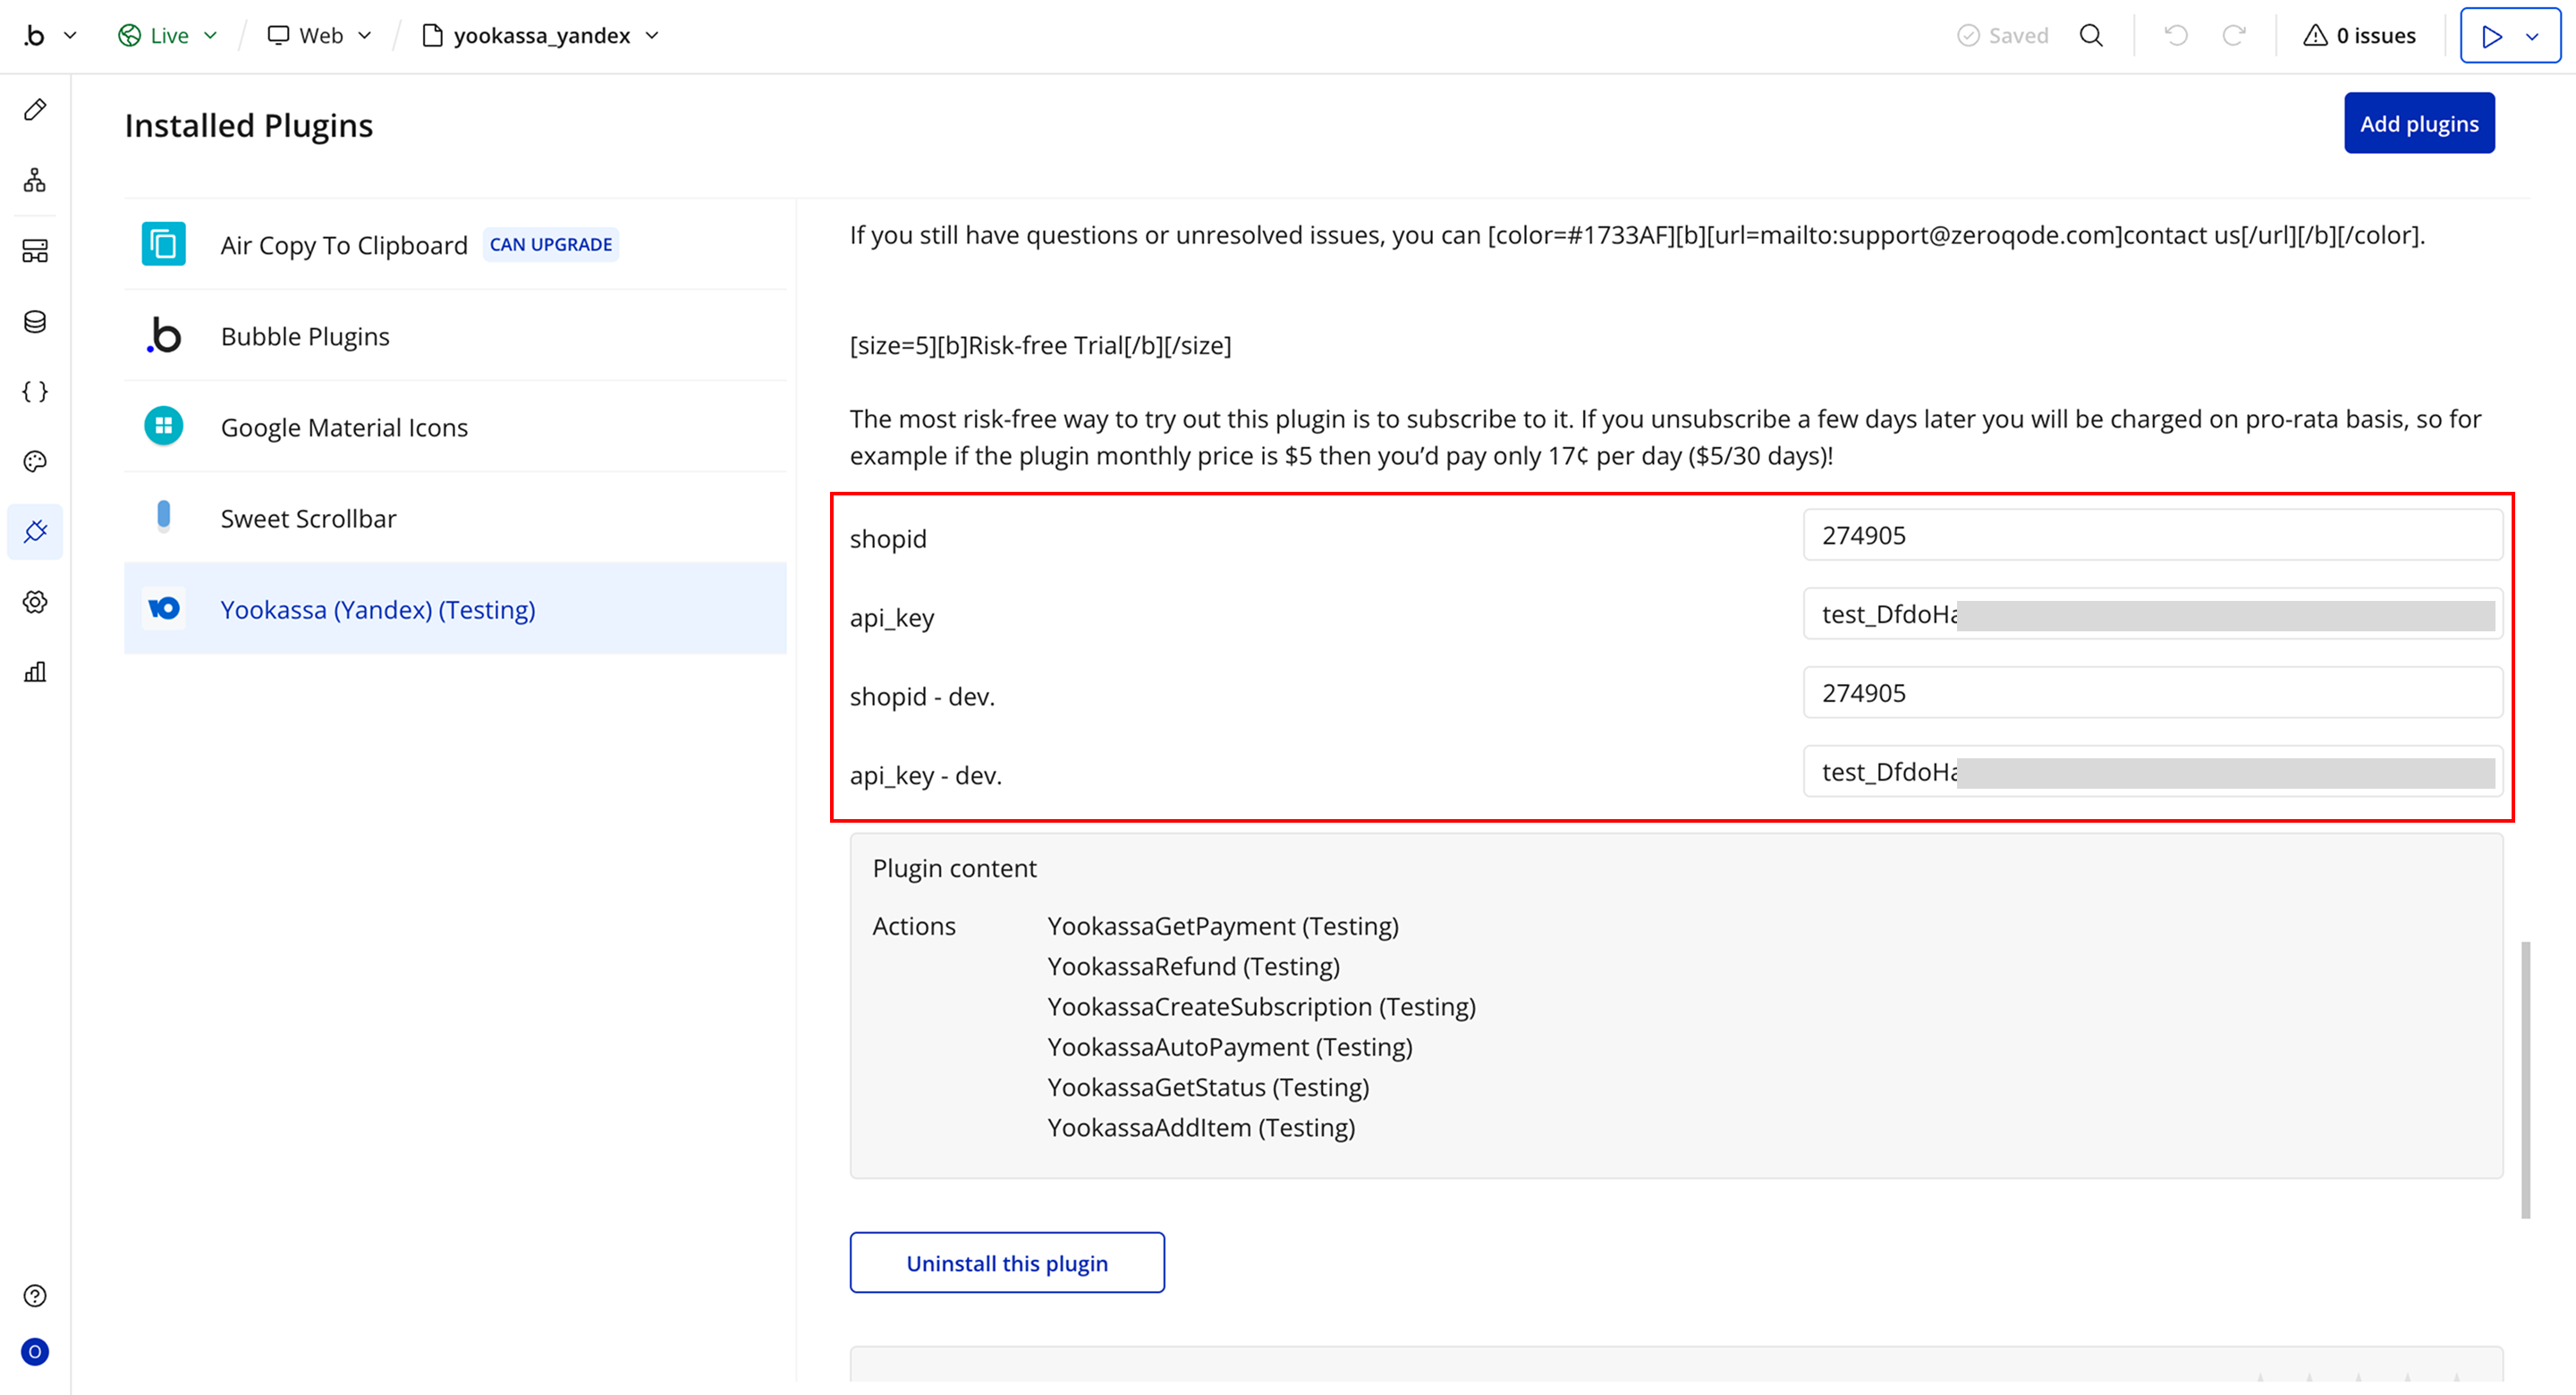
Task: Click the help question mark icon
Action: pos(35,1296)
